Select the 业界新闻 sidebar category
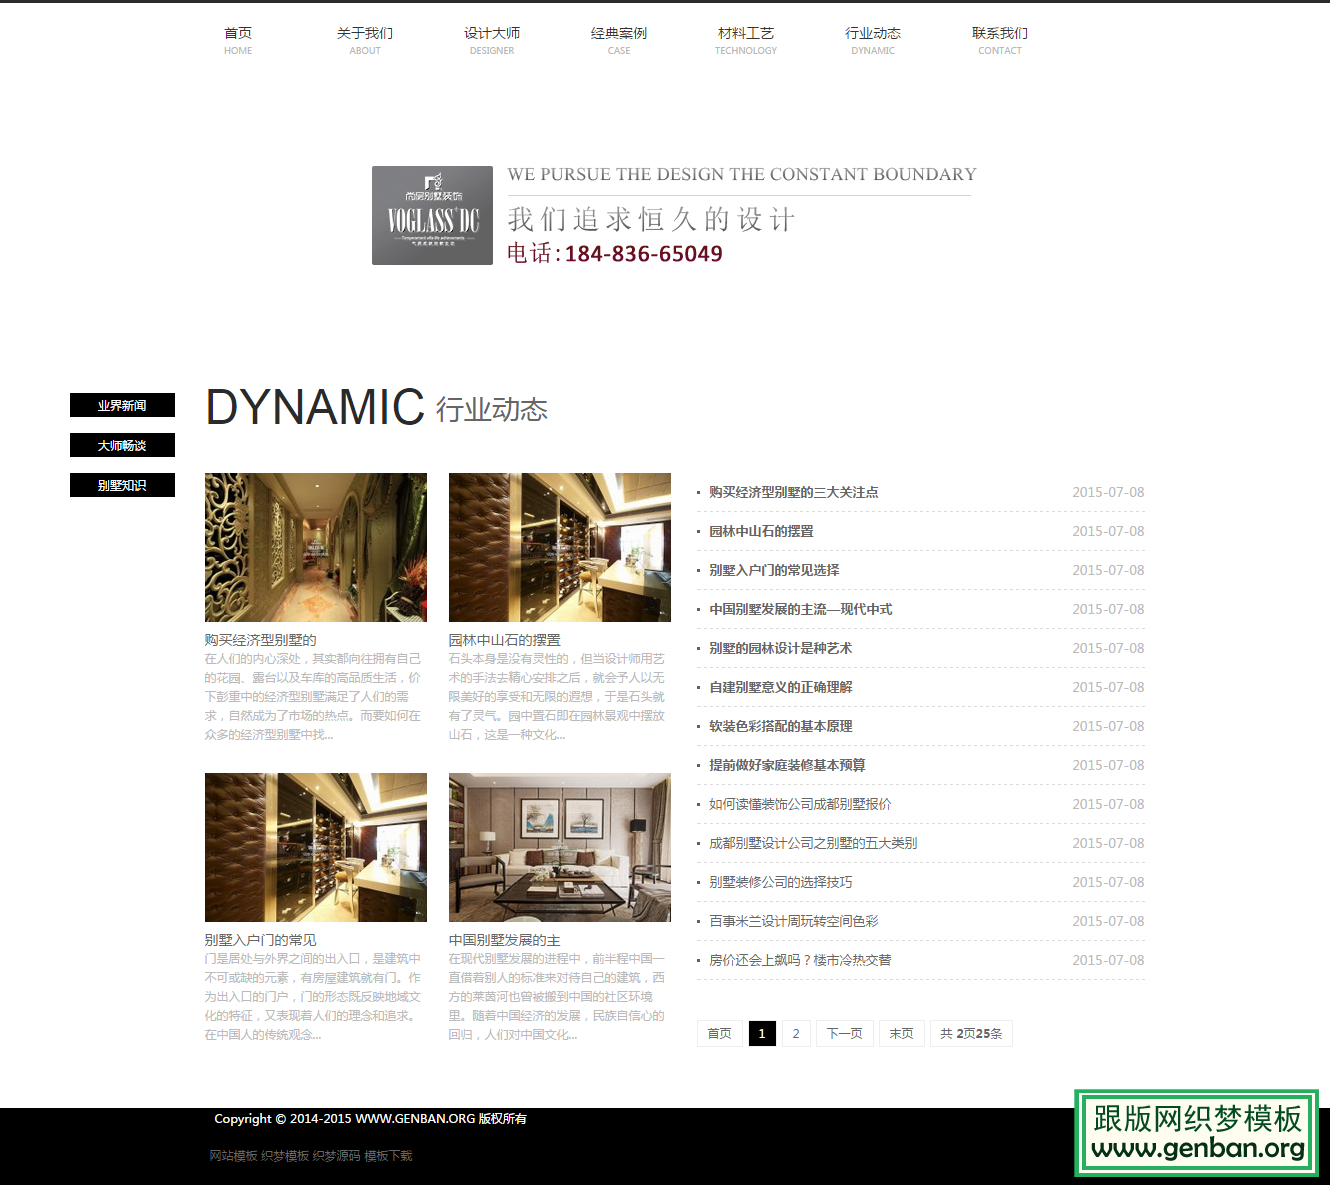The height and width of the screenshot is (1186, 1330). [121, 405]
